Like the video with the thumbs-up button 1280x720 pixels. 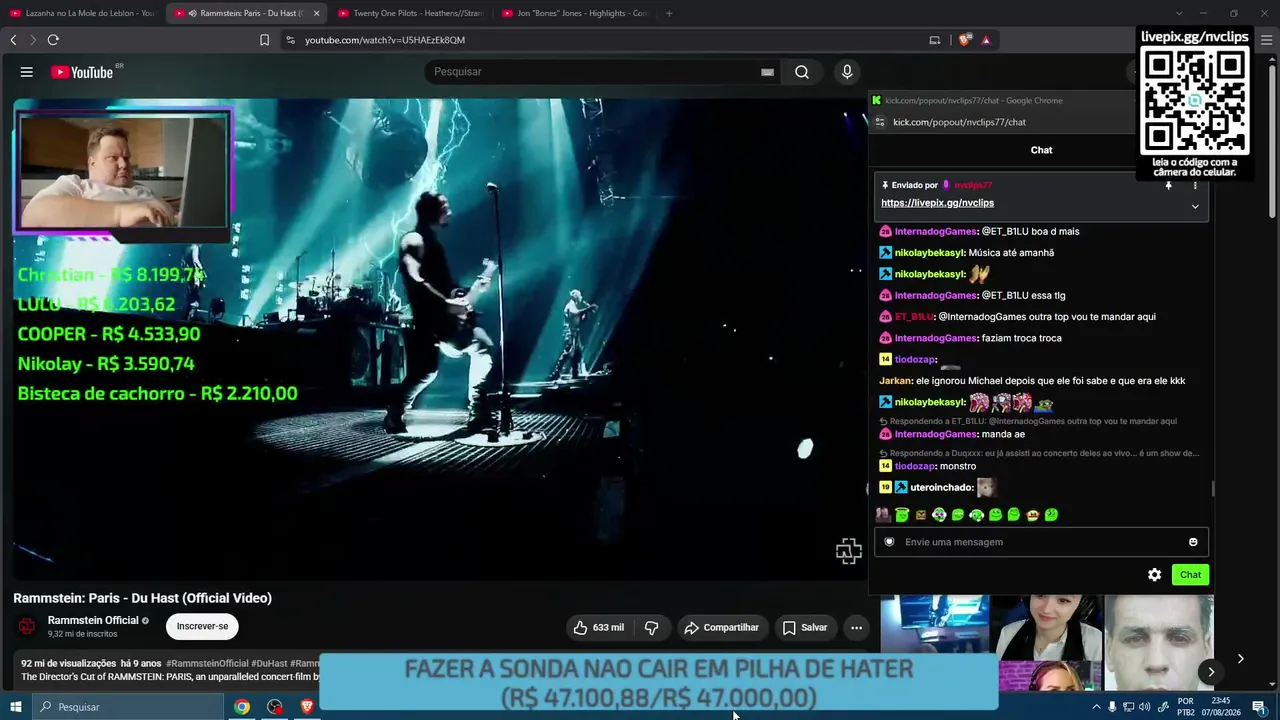point(599,628)
